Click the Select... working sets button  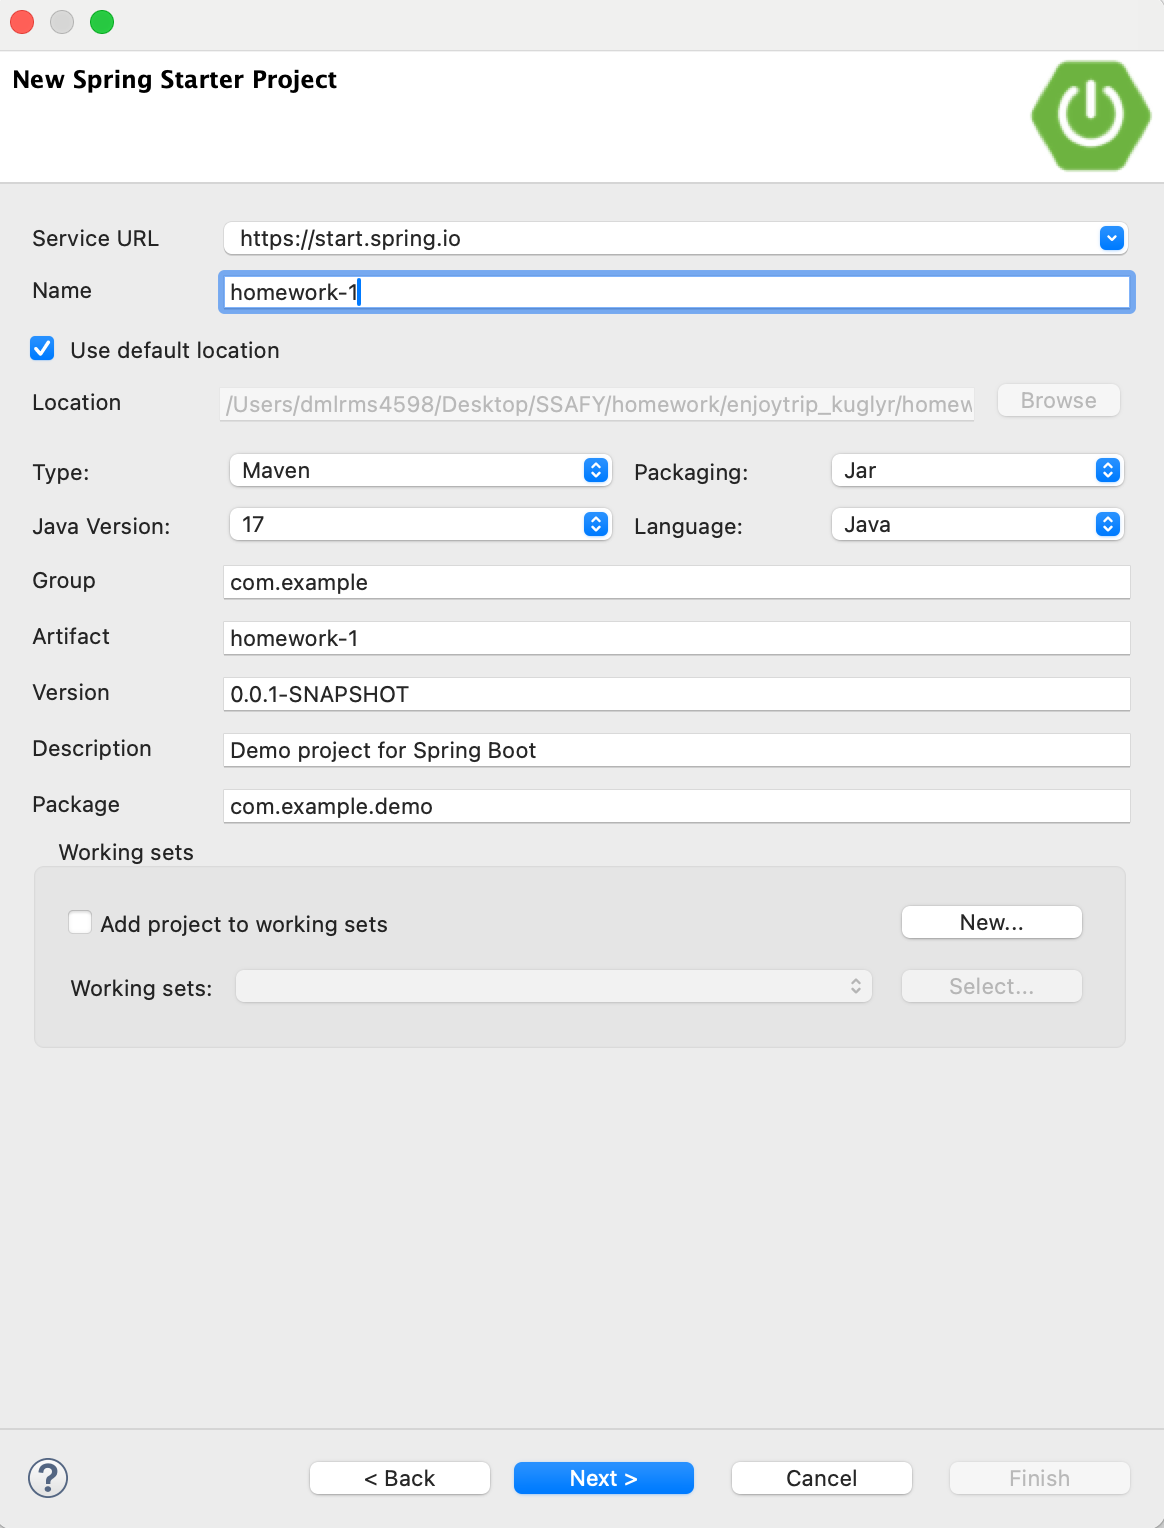click(992, 986)
